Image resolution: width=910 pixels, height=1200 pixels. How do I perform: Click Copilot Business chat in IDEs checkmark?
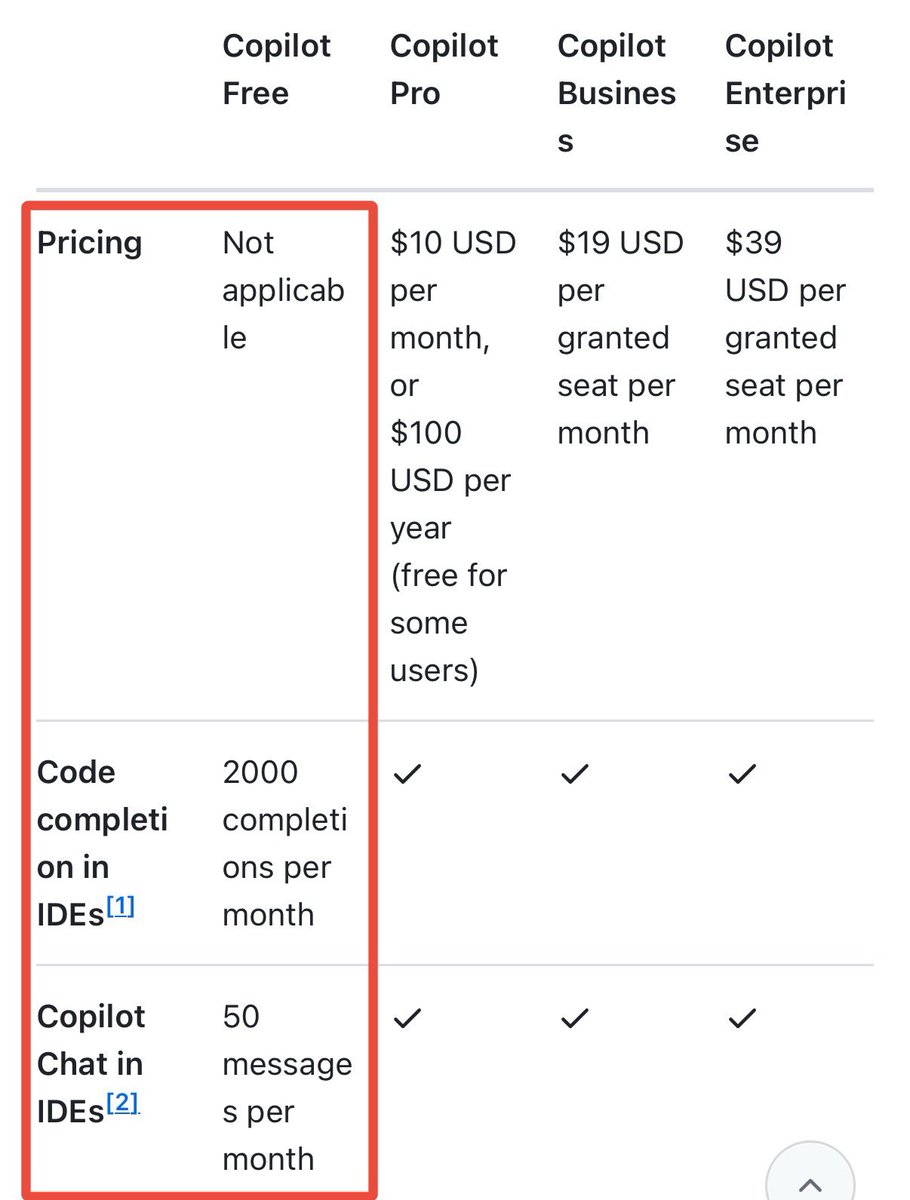click(x=574, y=1018)
